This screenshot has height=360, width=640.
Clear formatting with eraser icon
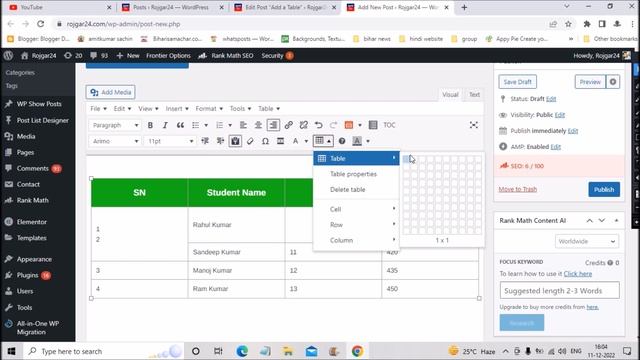tap(250, 141)
